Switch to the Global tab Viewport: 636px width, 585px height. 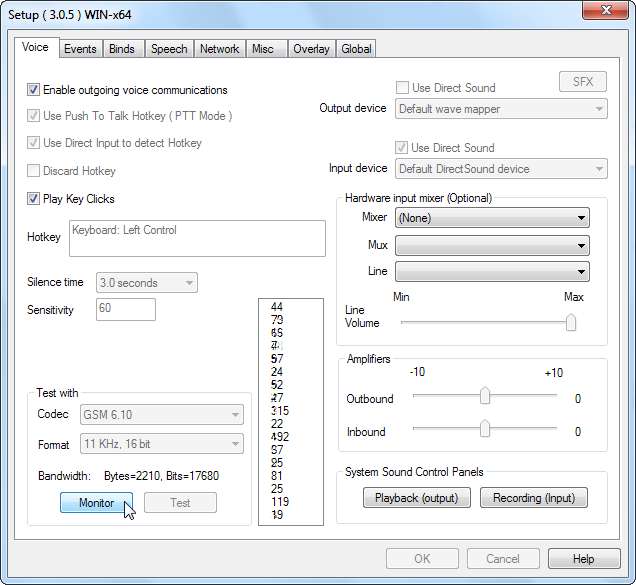(356, 48)
